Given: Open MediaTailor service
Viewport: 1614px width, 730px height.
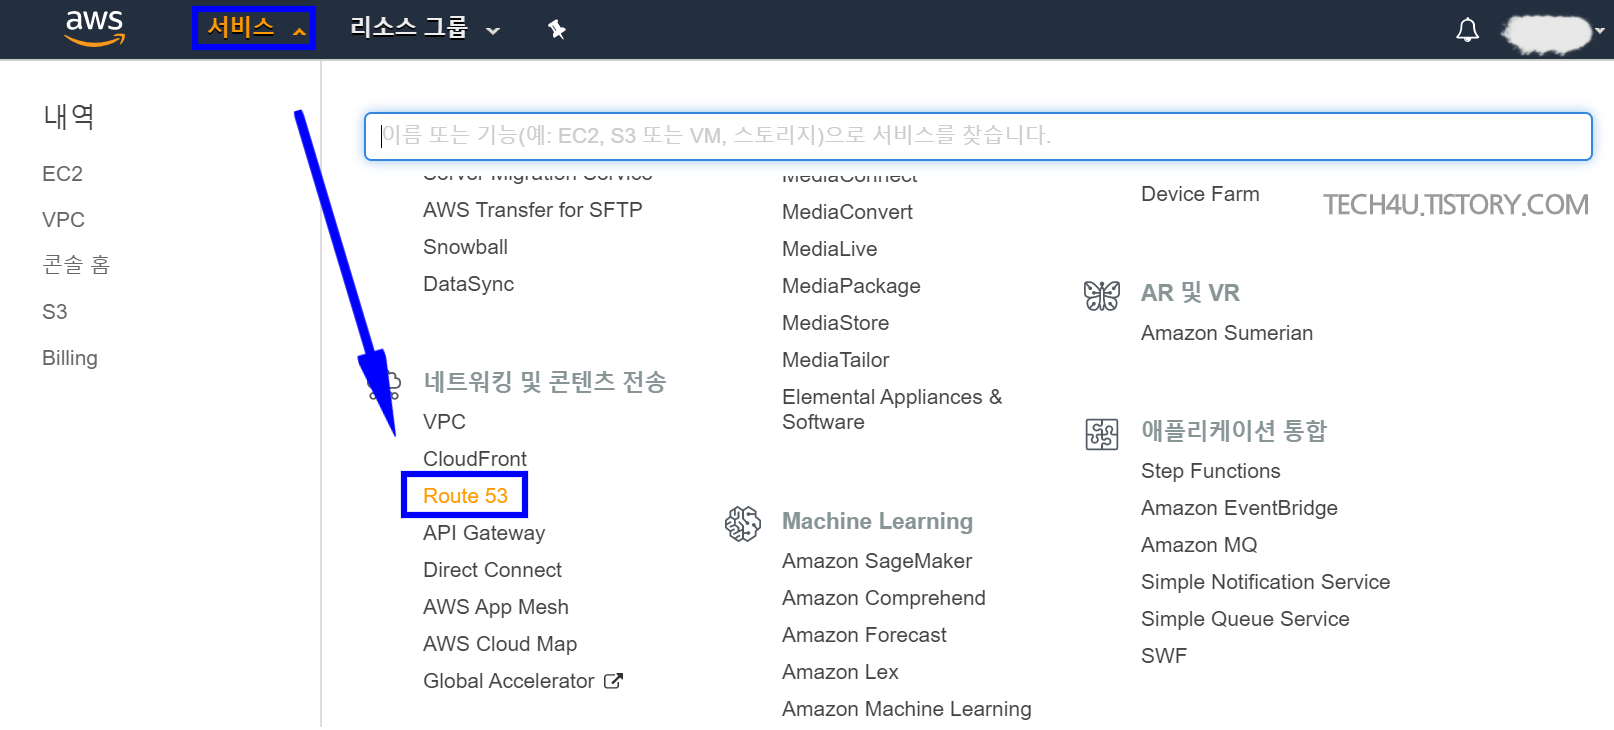Looking at the screenshot, I should [836, 360].
